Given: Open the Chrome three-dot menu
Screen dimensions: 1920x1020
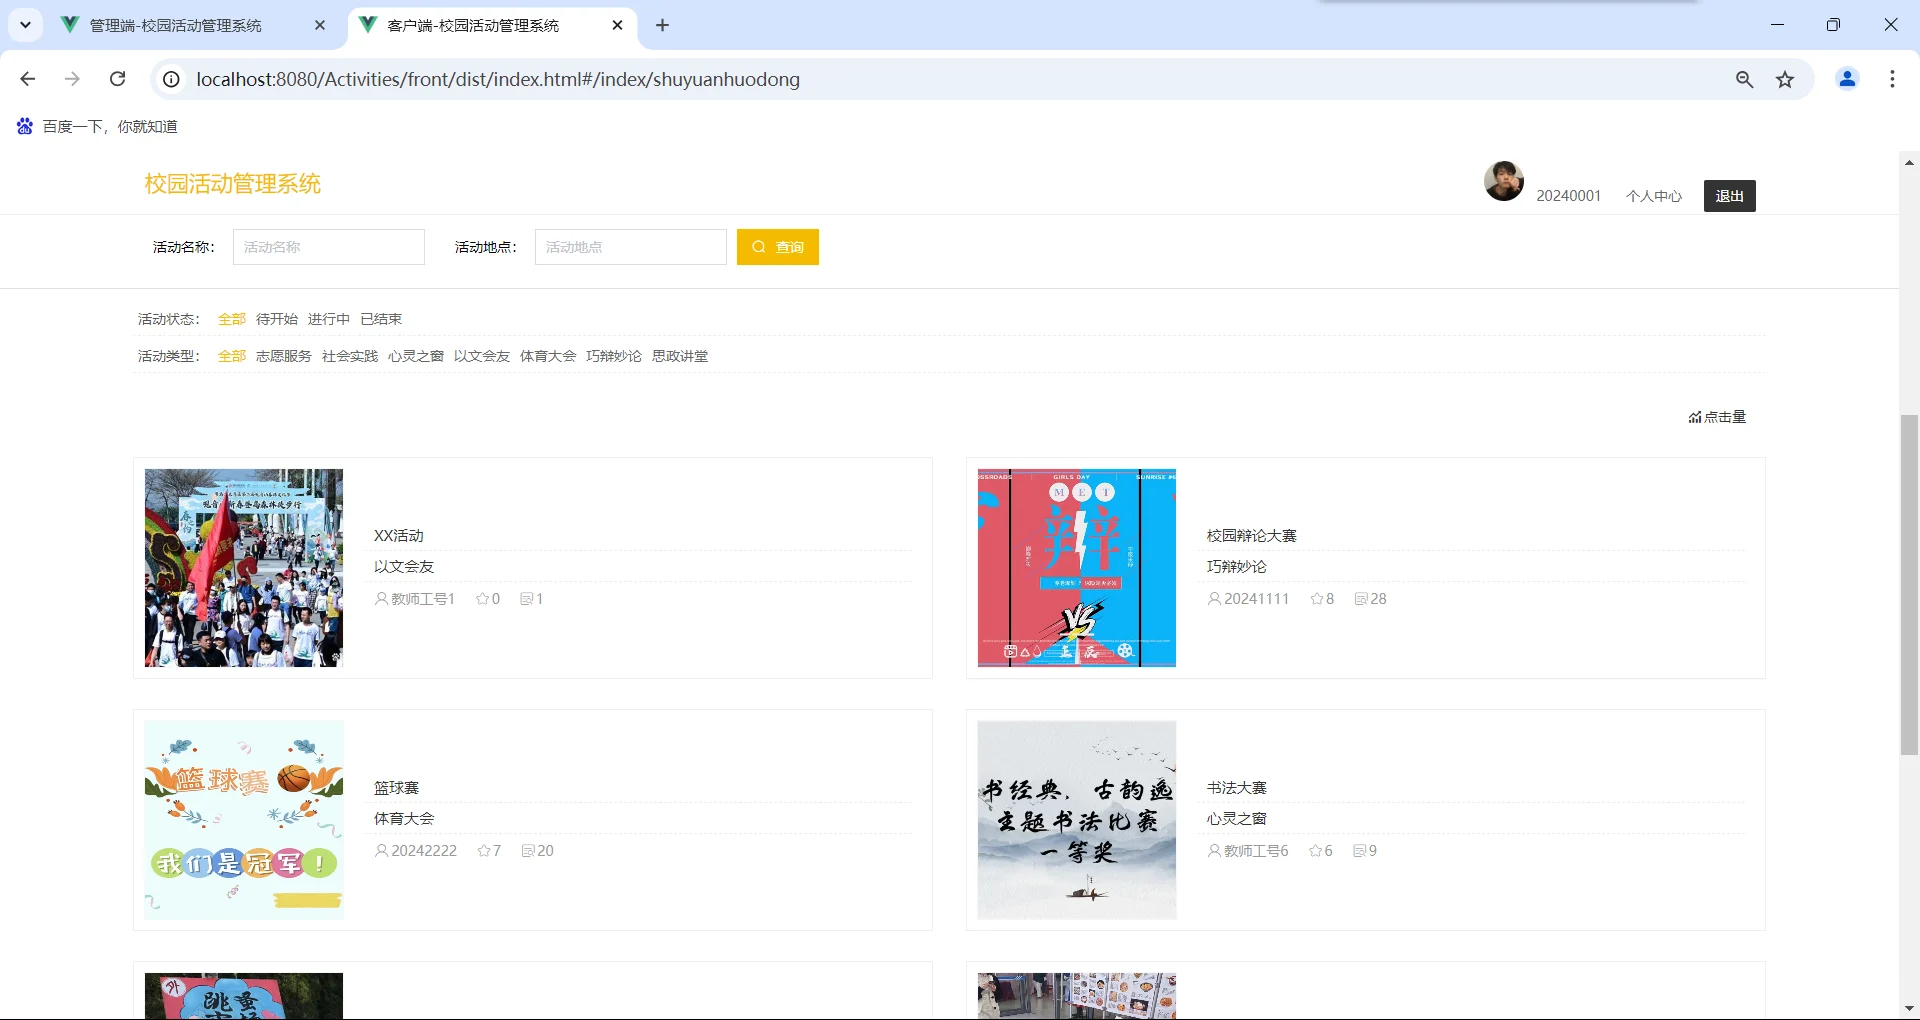Looking at the screenshot, I should [x=1892, y=79].
